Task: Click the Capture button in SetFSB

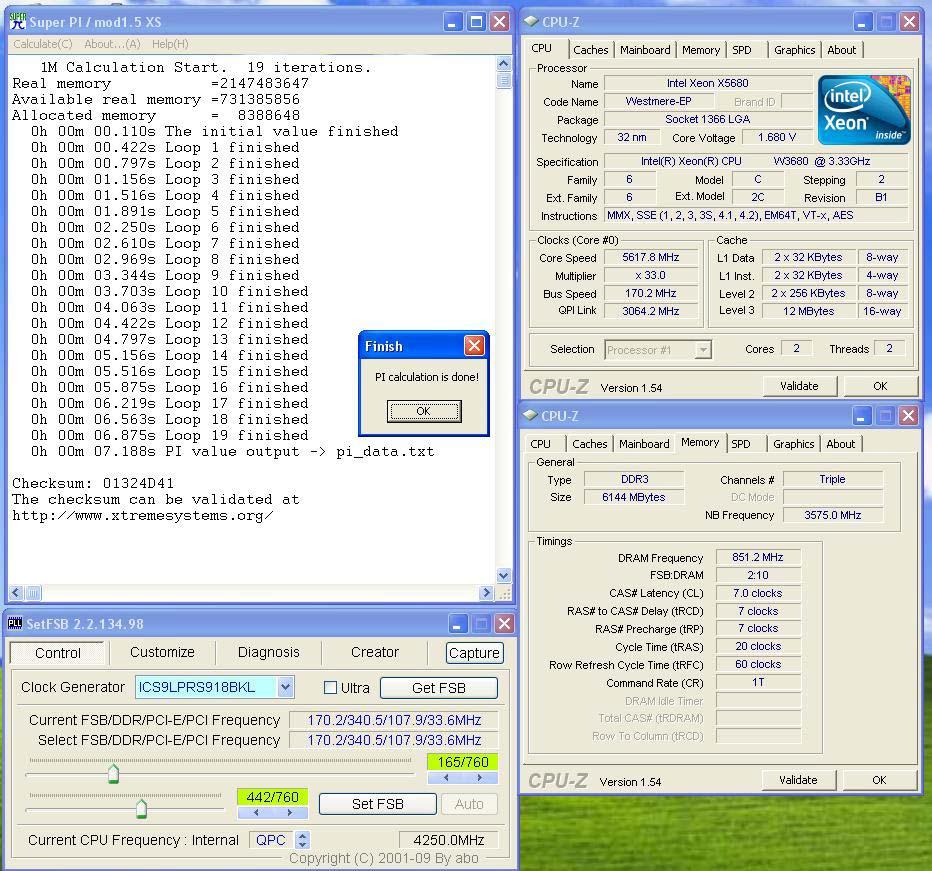Action: (474, 653)
